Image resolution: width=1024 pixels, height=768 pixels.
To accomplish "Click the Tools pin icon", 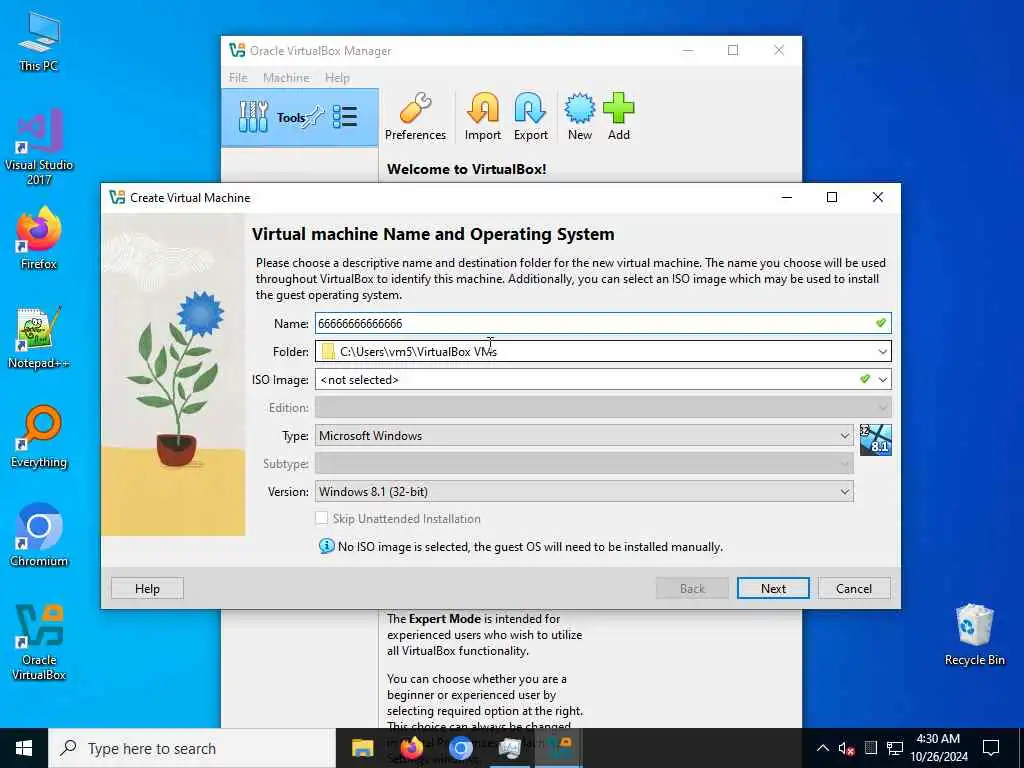I will click(314, 117).
